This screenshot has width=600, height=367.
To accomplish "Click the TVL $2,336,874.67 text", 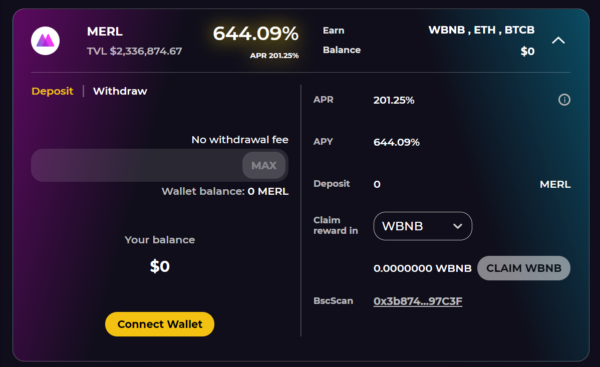I will pyautogui.click(x=134, y=51).
